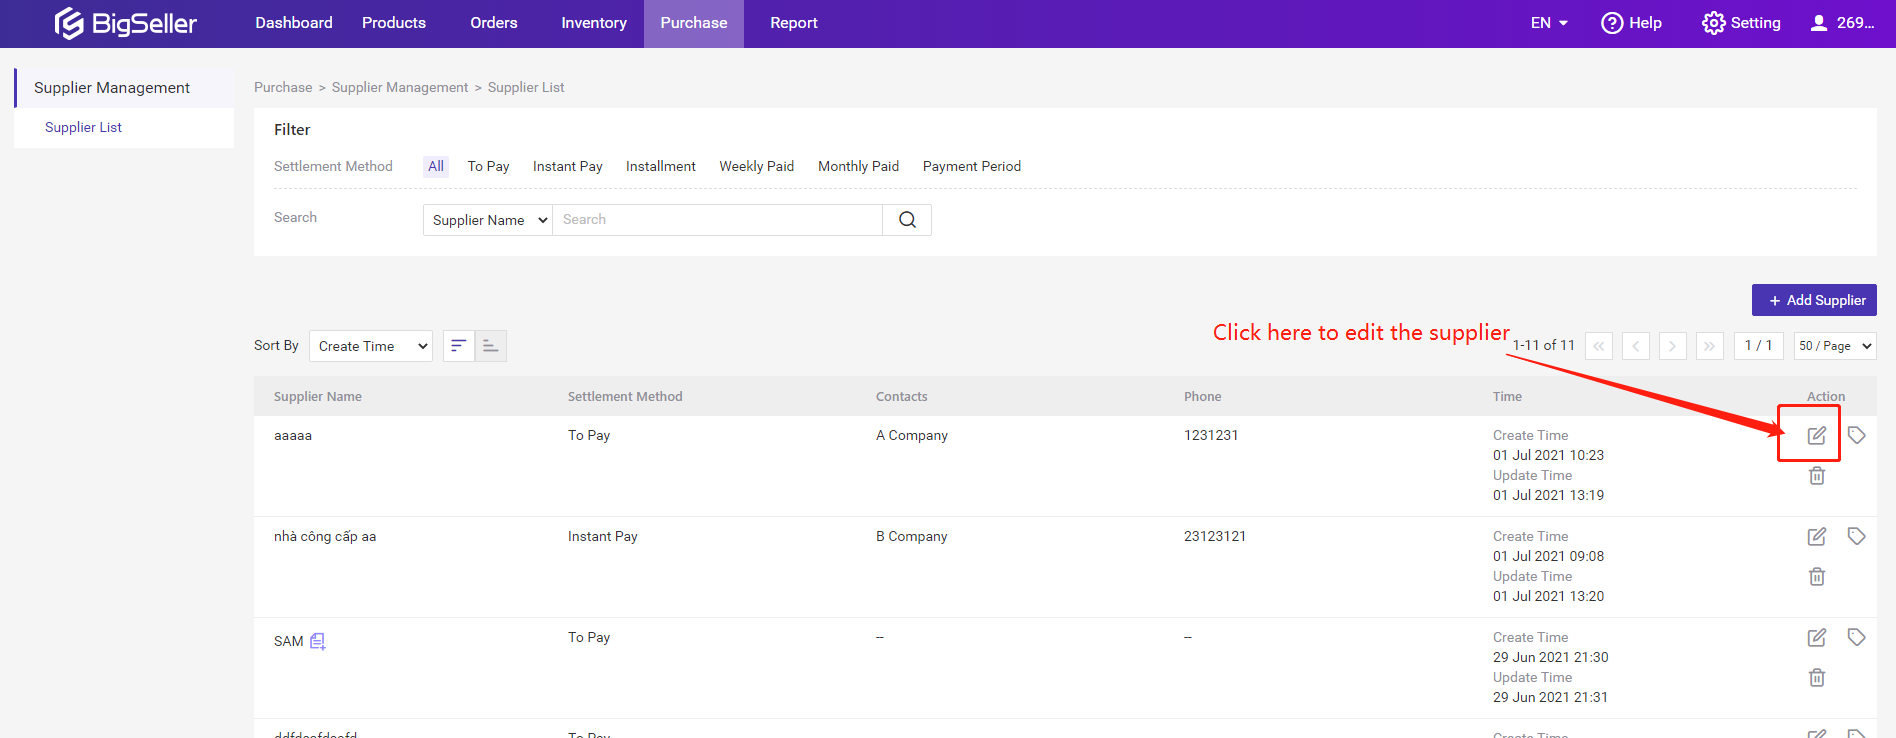The height and width of the screenshot is (738, 1896).
Task: Click contact B Company
Action: (912, 536)
